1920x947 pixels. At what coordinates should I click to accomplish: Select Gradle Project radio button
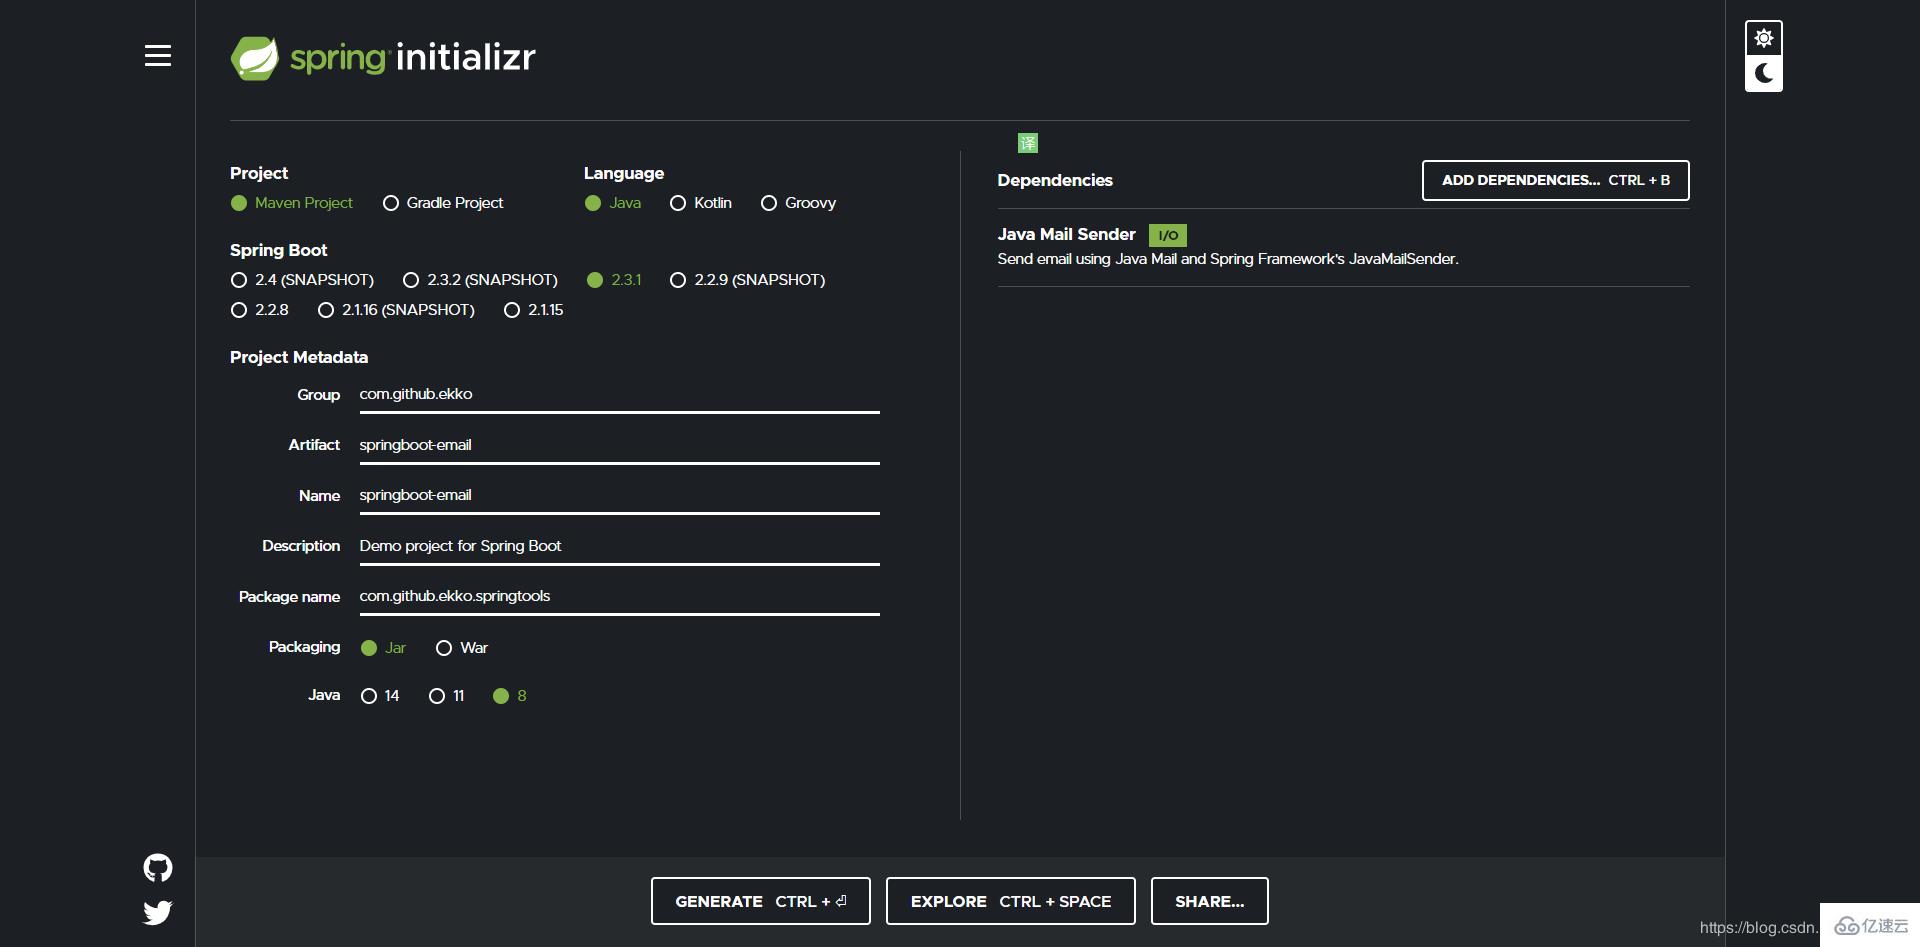tap(443, 203)
